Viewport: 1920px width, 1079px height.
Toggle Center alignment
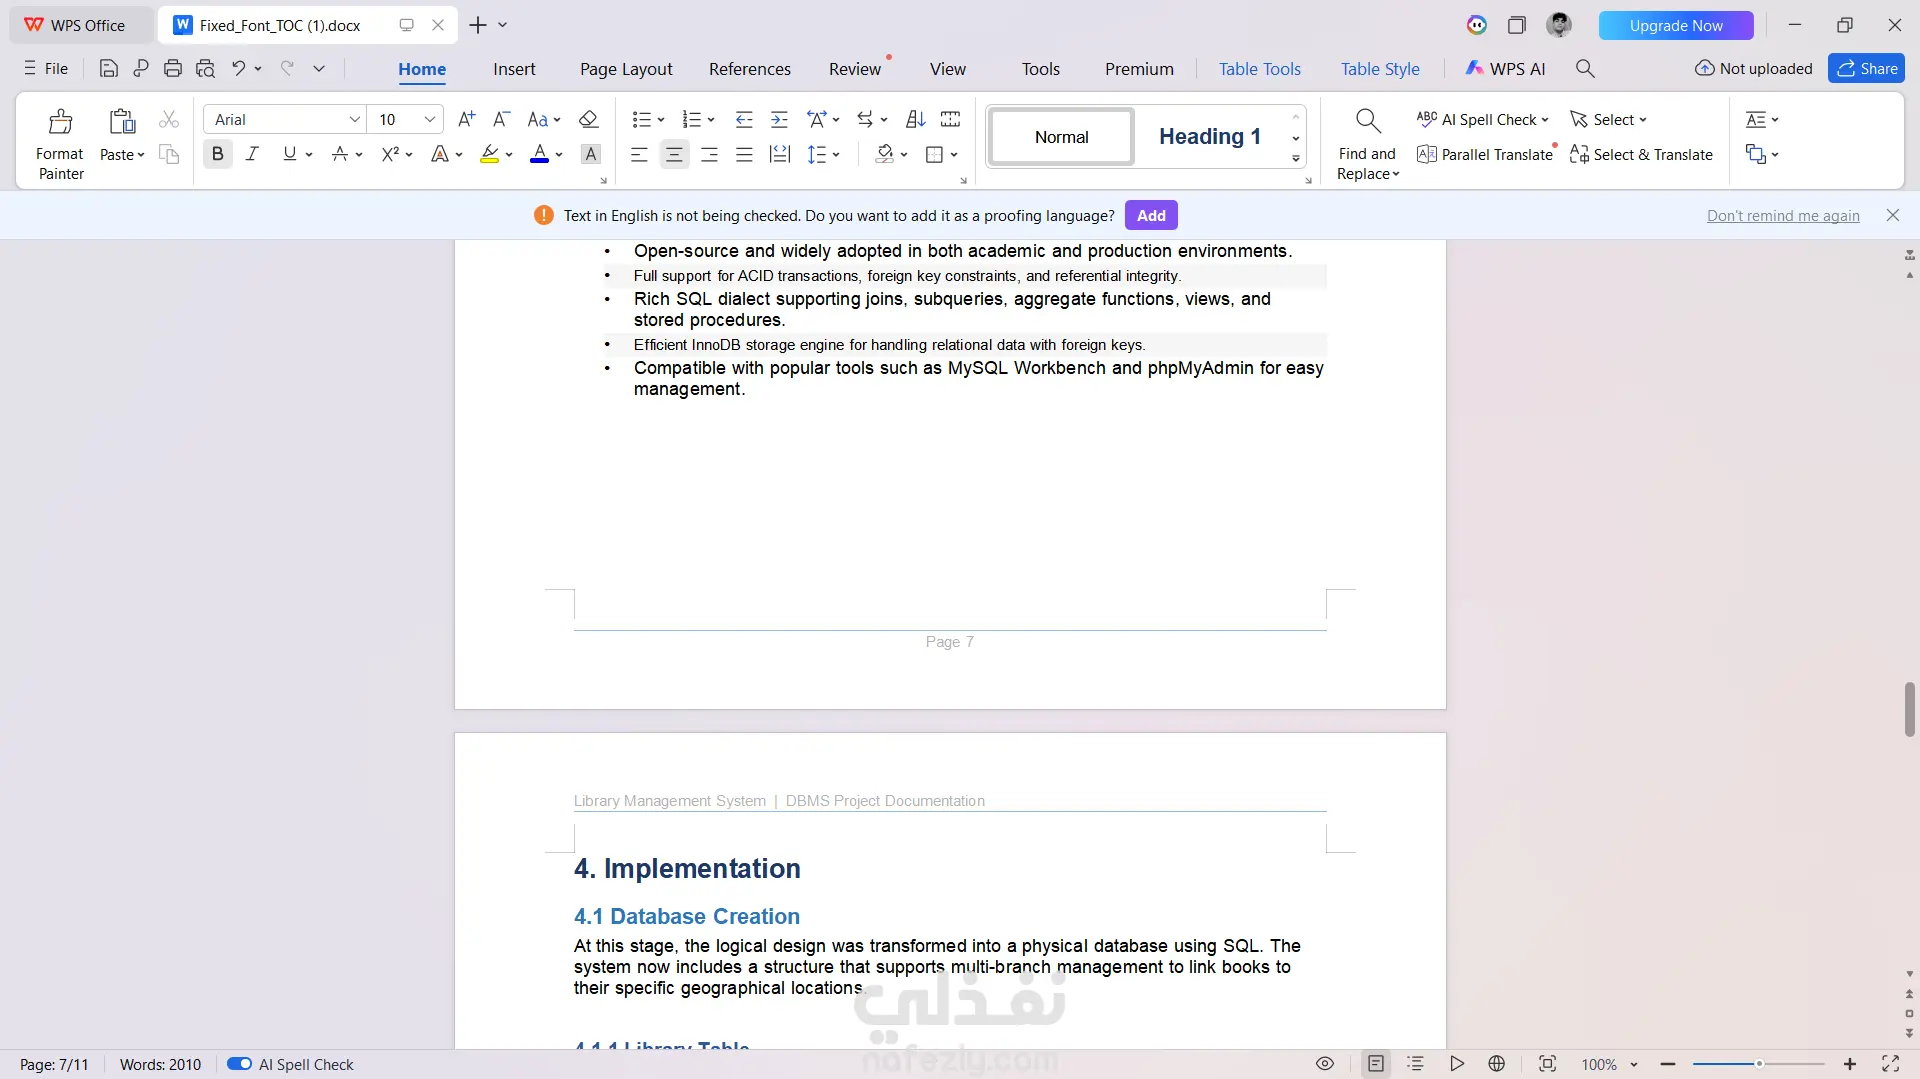pyautogui.click(x=674, y=154)
